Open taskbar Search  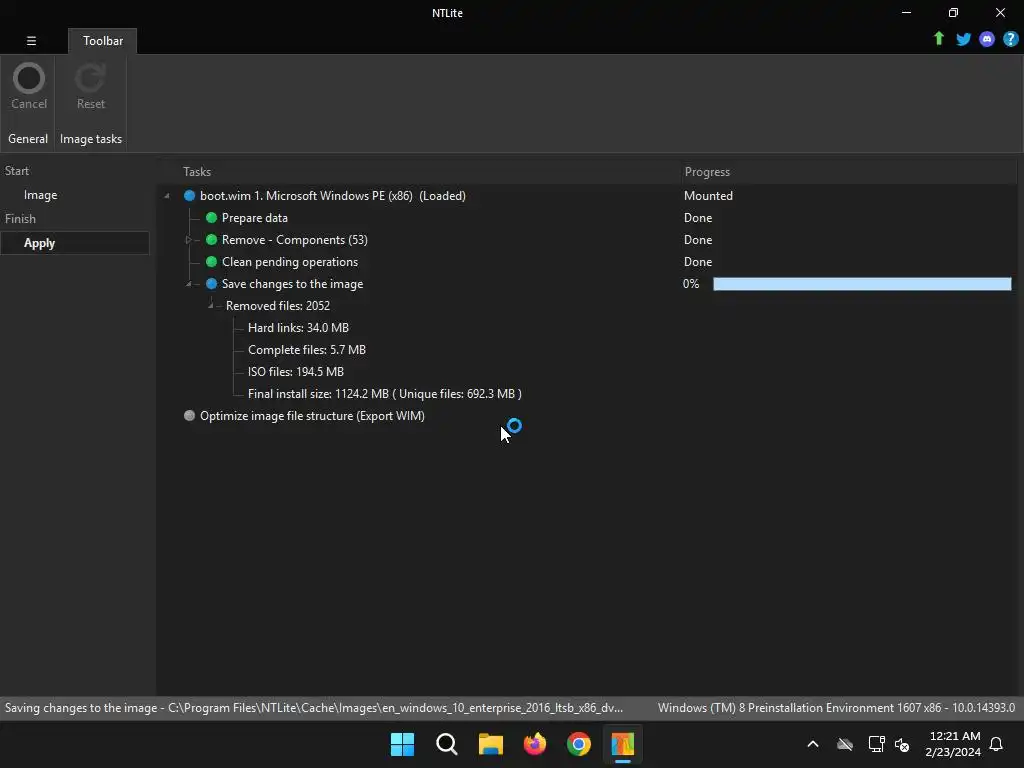click(447, 744)
